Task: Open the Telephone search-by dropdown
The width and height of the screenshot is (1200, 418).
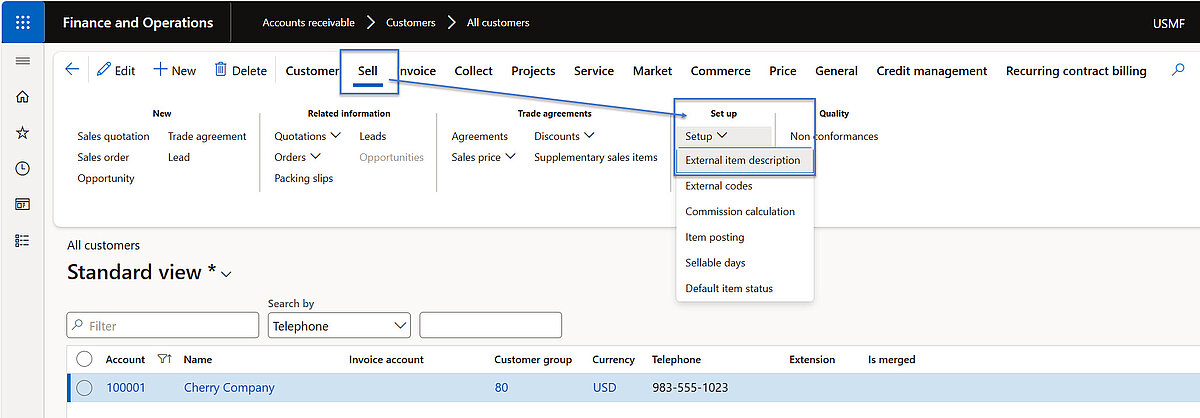Action: 340,326
